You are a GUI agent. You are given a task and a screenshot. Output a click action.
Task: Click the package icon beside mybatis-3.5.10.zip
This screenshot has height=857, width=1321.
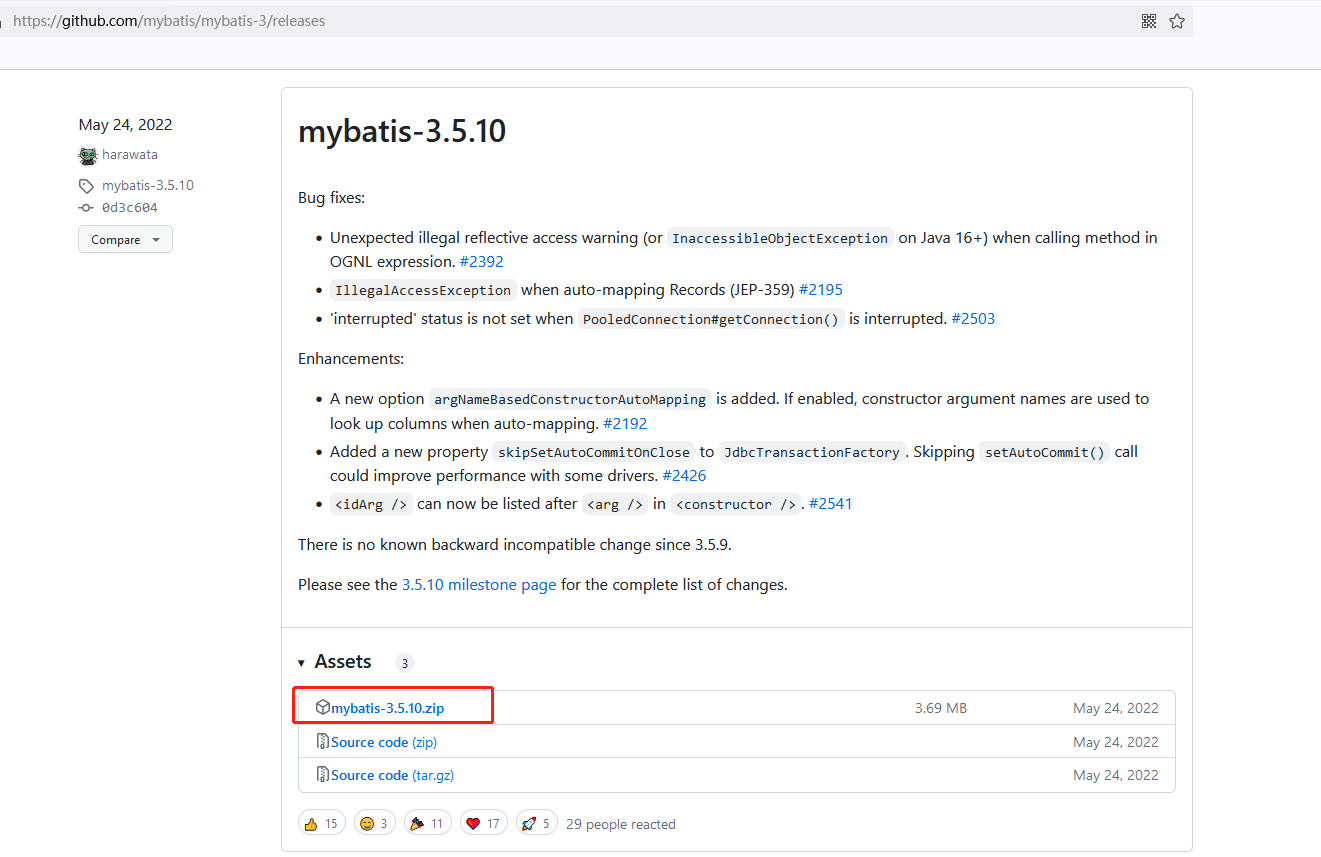tap(323, 707)
